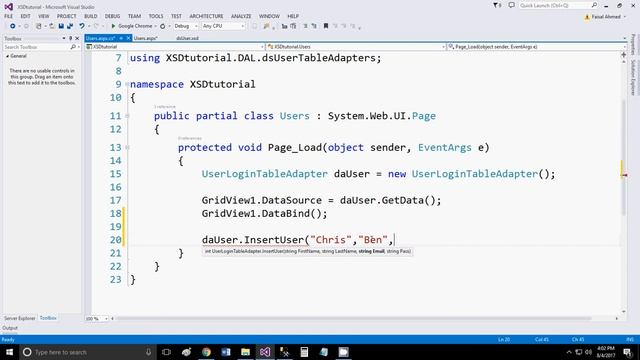The width and height of the screenshot is (640, 360).
Task: Click the Toolbox search magnifier icon
Action: 73,47
